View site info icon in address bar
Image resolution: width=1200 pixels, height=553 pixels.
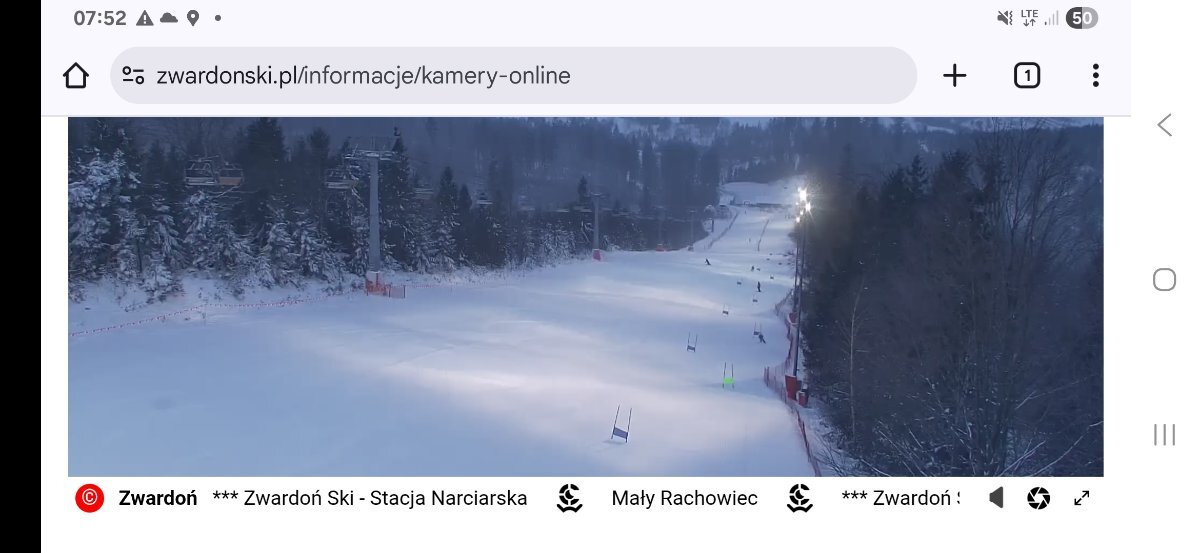click(133, 75)
